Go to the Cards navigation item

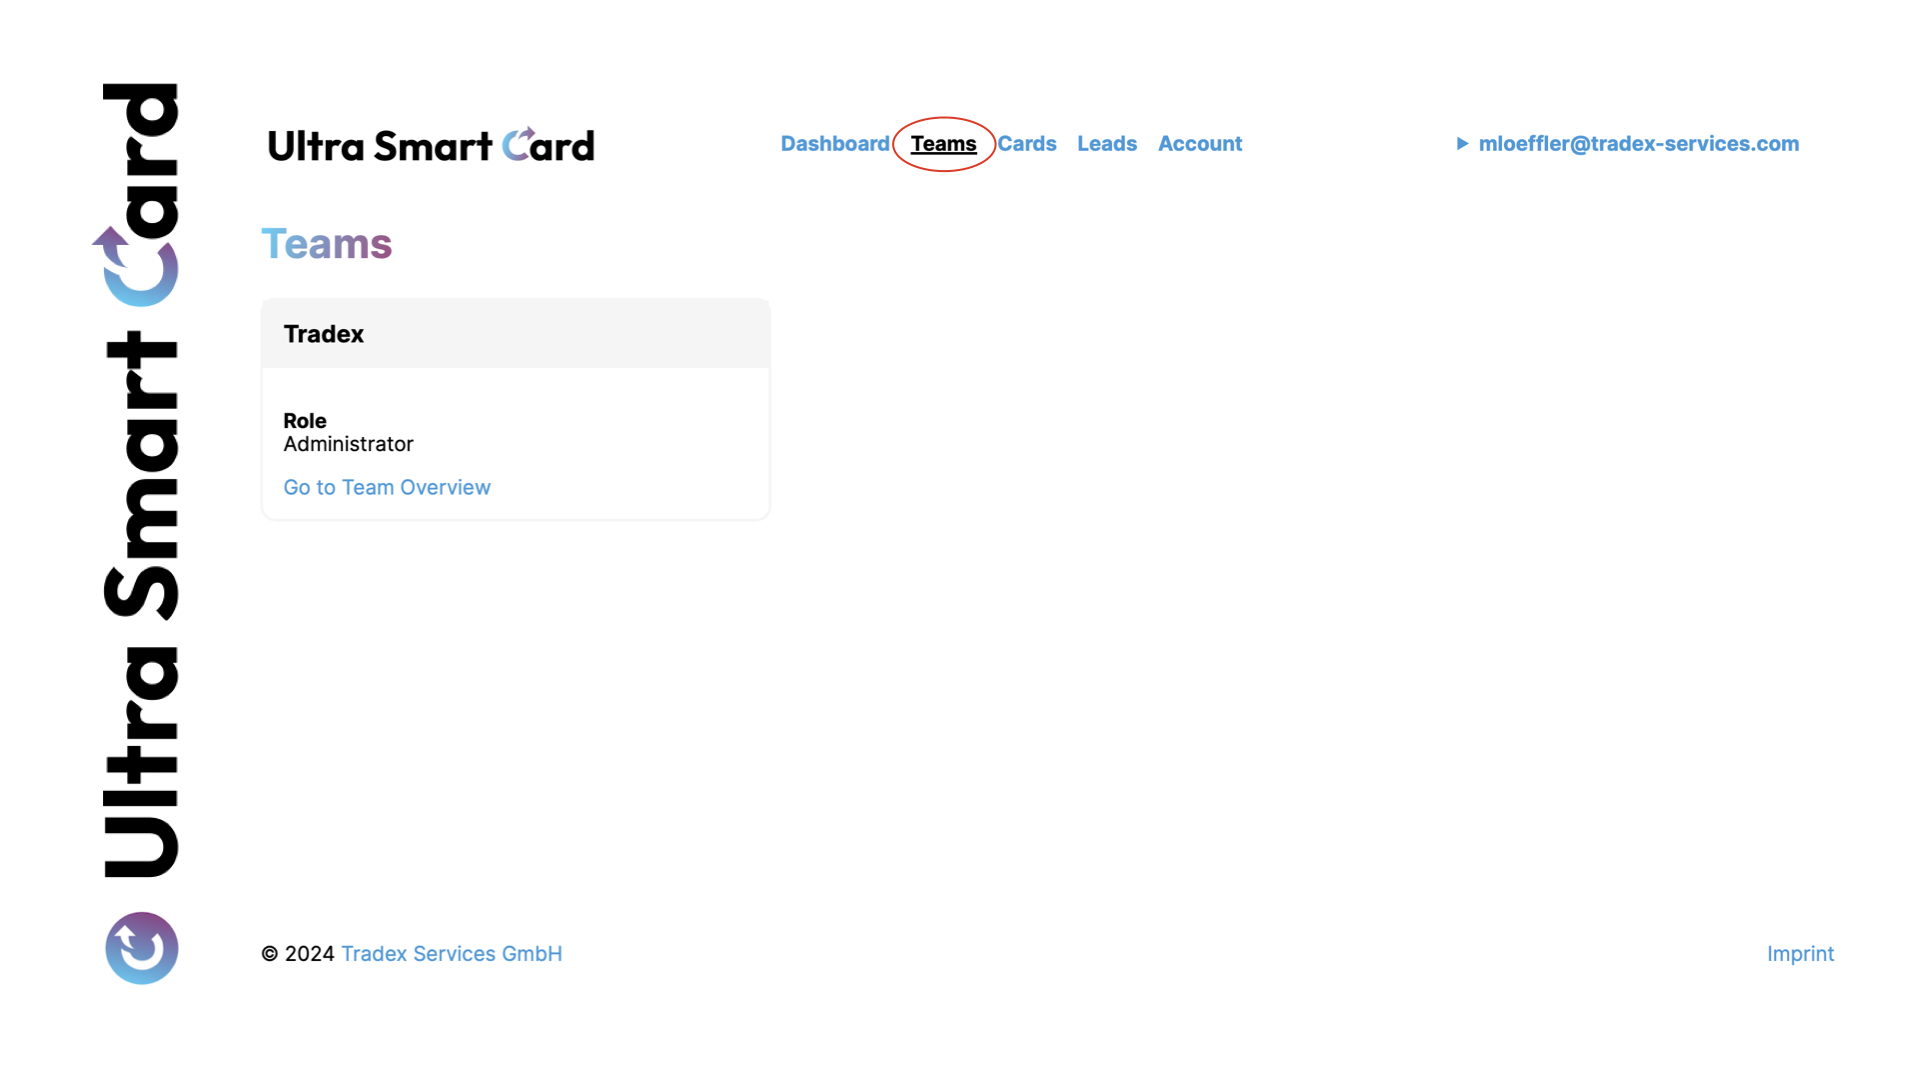click(1026, 144)
